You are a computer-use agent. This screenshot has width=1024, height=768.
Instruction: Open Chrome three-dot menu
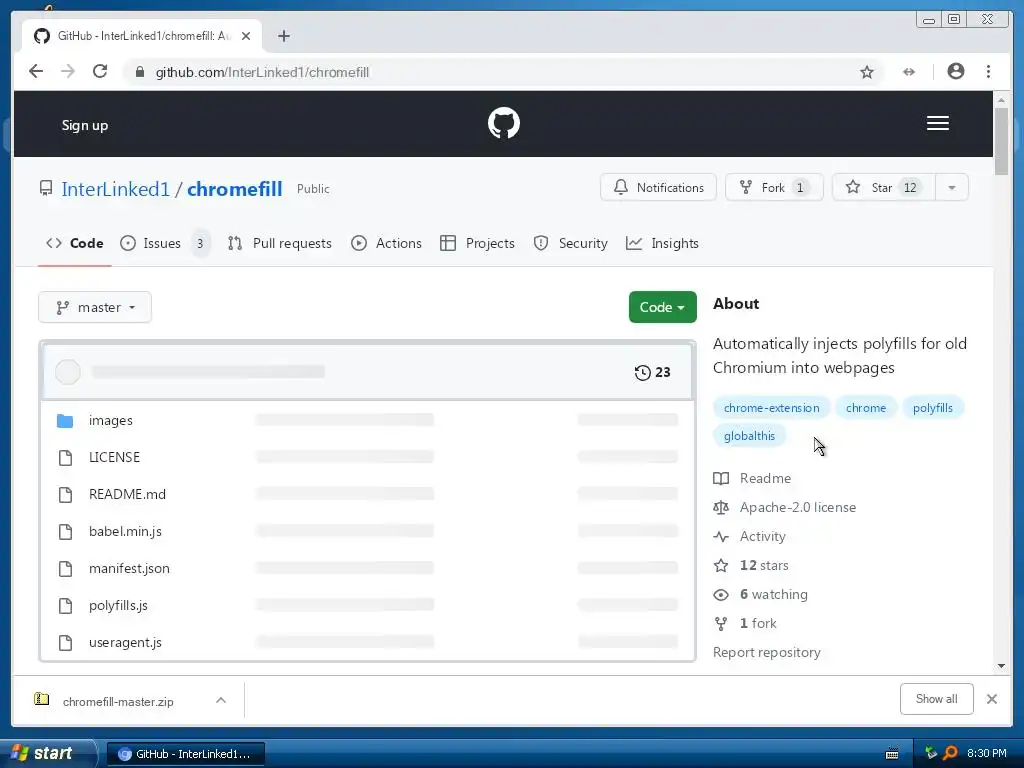pos(988,71)
